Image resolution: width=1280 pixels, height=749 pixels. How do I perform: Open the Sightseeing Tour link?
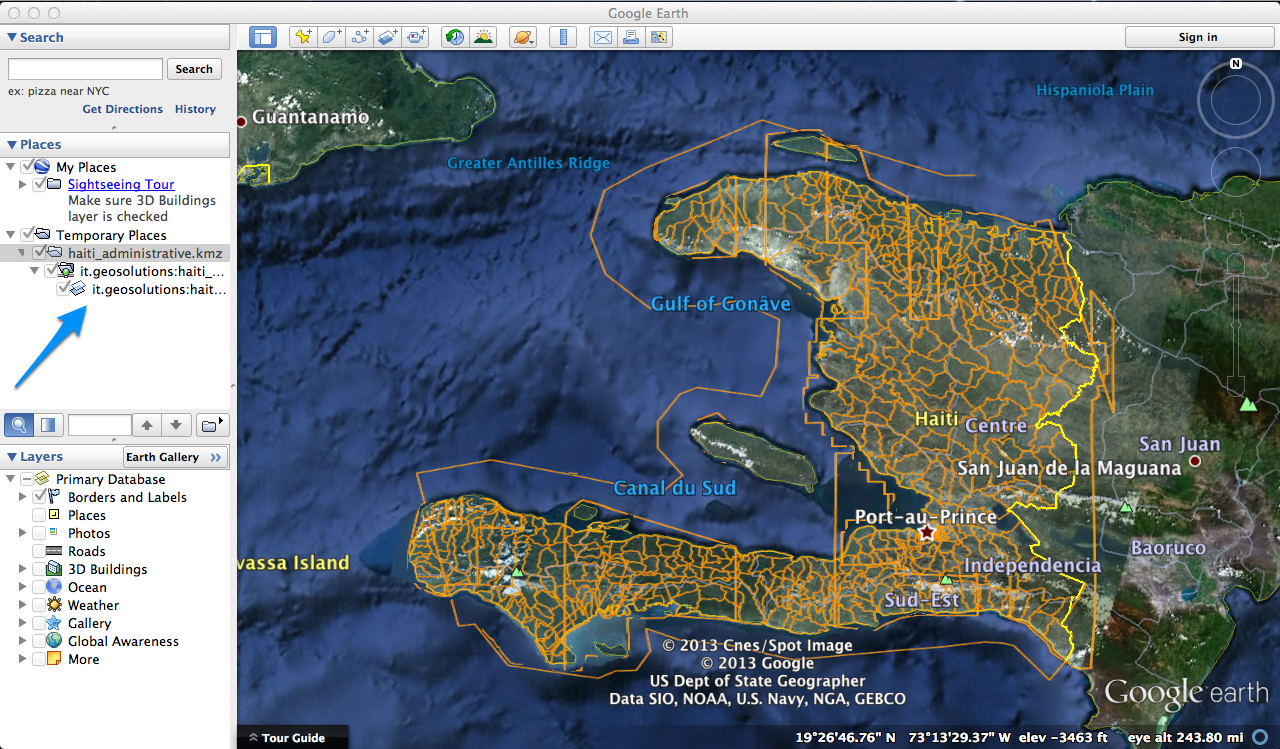click(121, 185)
